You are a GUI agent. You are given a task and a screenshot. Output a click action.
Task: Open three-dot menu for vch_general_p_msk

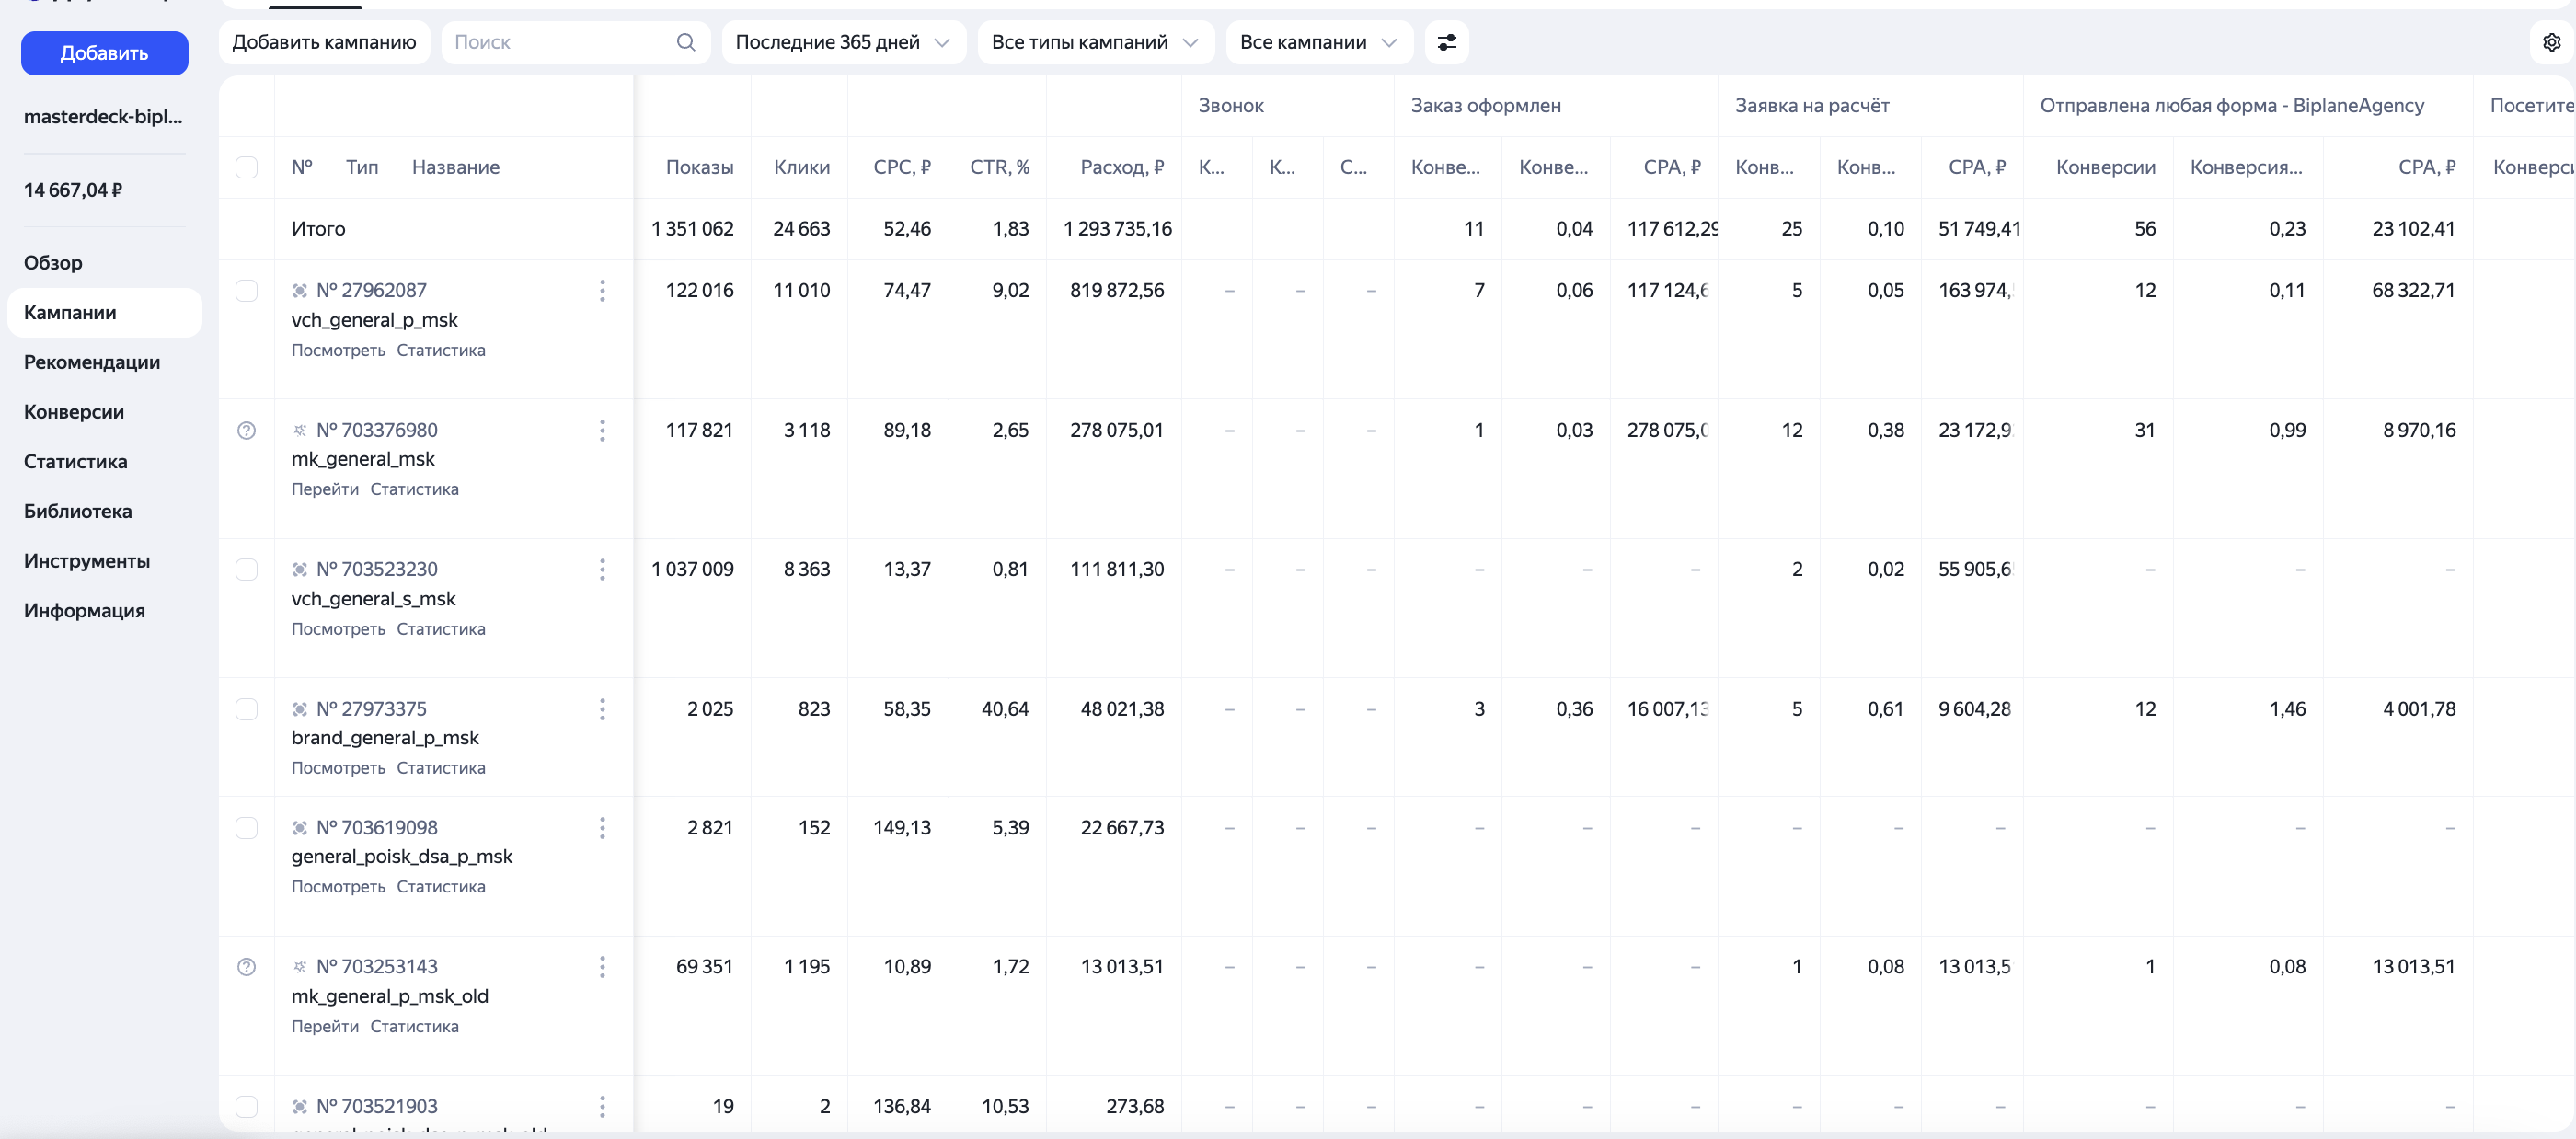tap(602, 291)
